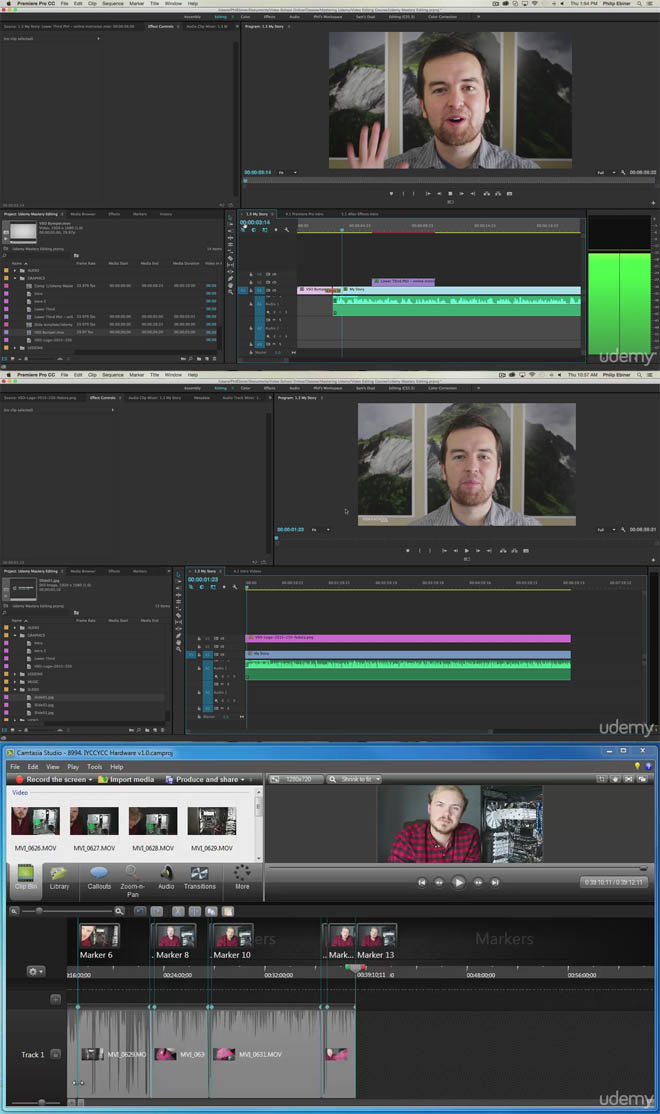Screen dimensions: 660x1114
Task: Click the Cut scissors on Camtasia timeline toolbar
Action: (178, 911)
